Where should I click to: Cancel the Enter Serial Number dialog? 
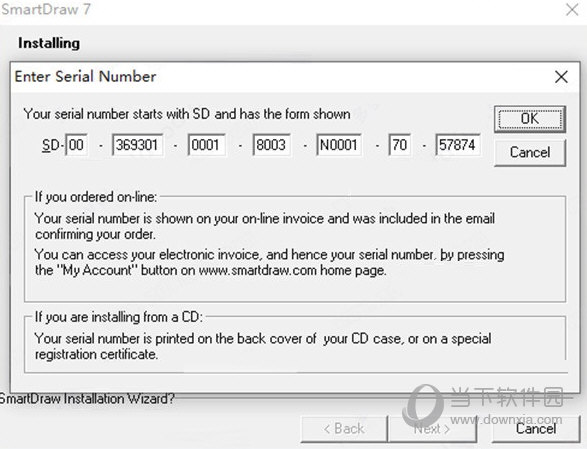coord(530,152)
